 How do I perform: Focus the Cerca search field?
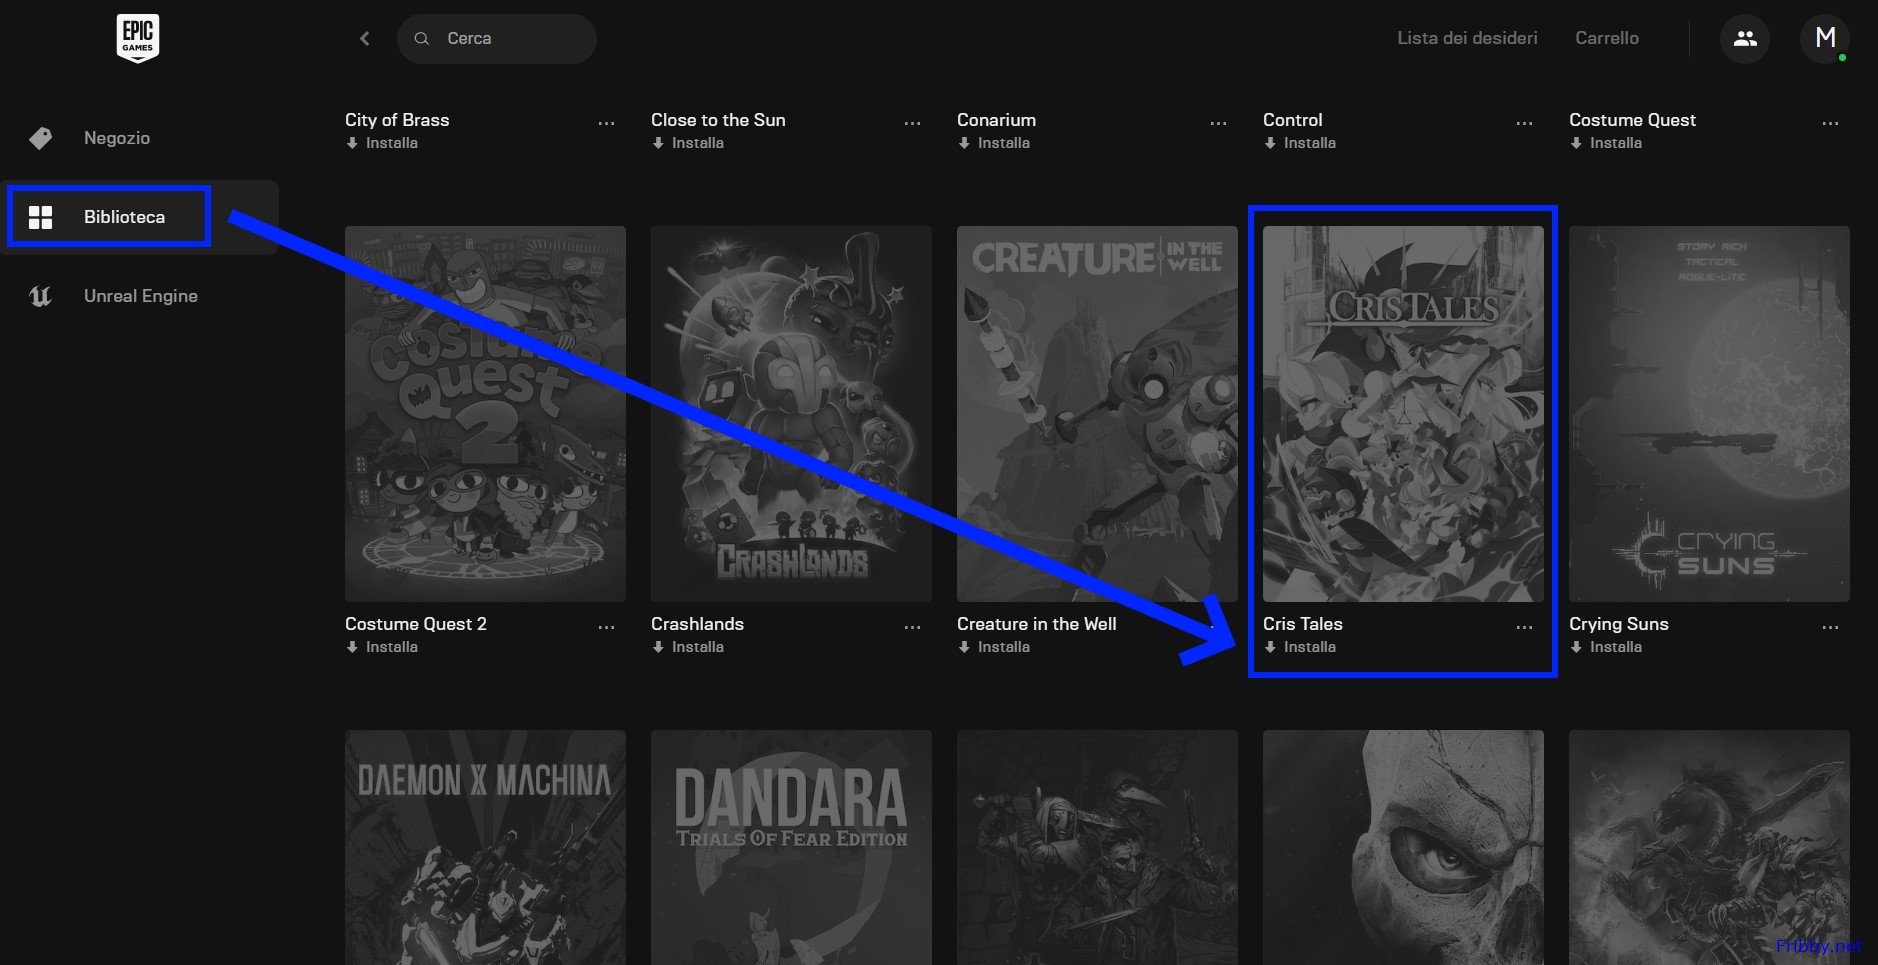click(x=497, y=38)
